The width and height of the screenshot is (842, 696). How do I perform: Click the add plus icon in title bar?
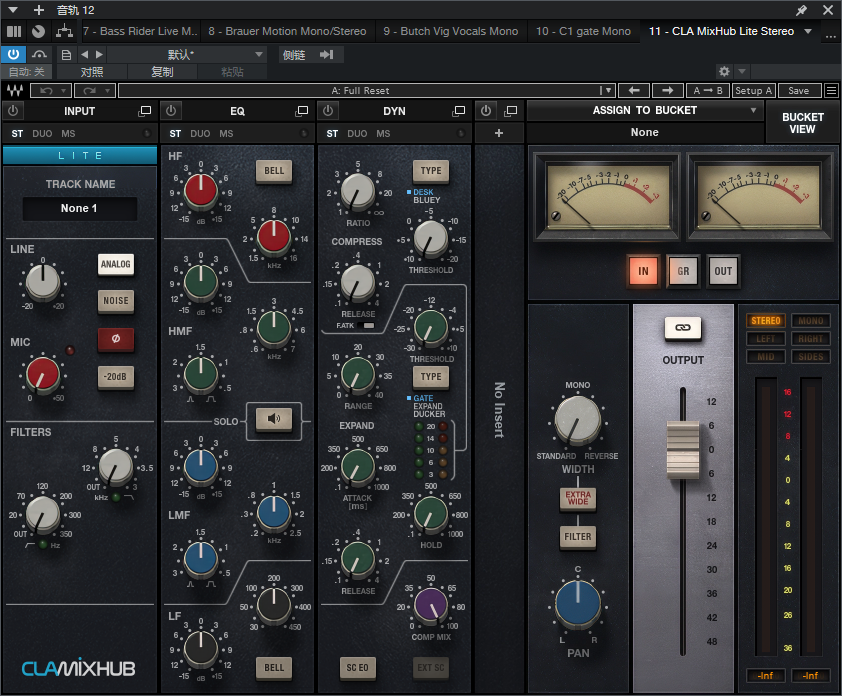click(x=39, y=10)
